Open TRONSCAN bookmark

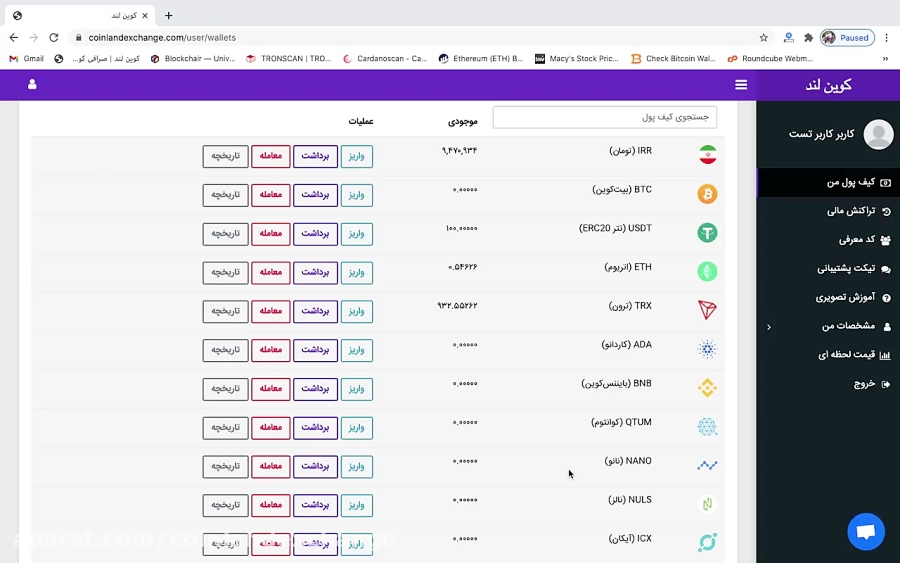pos(289,59)
